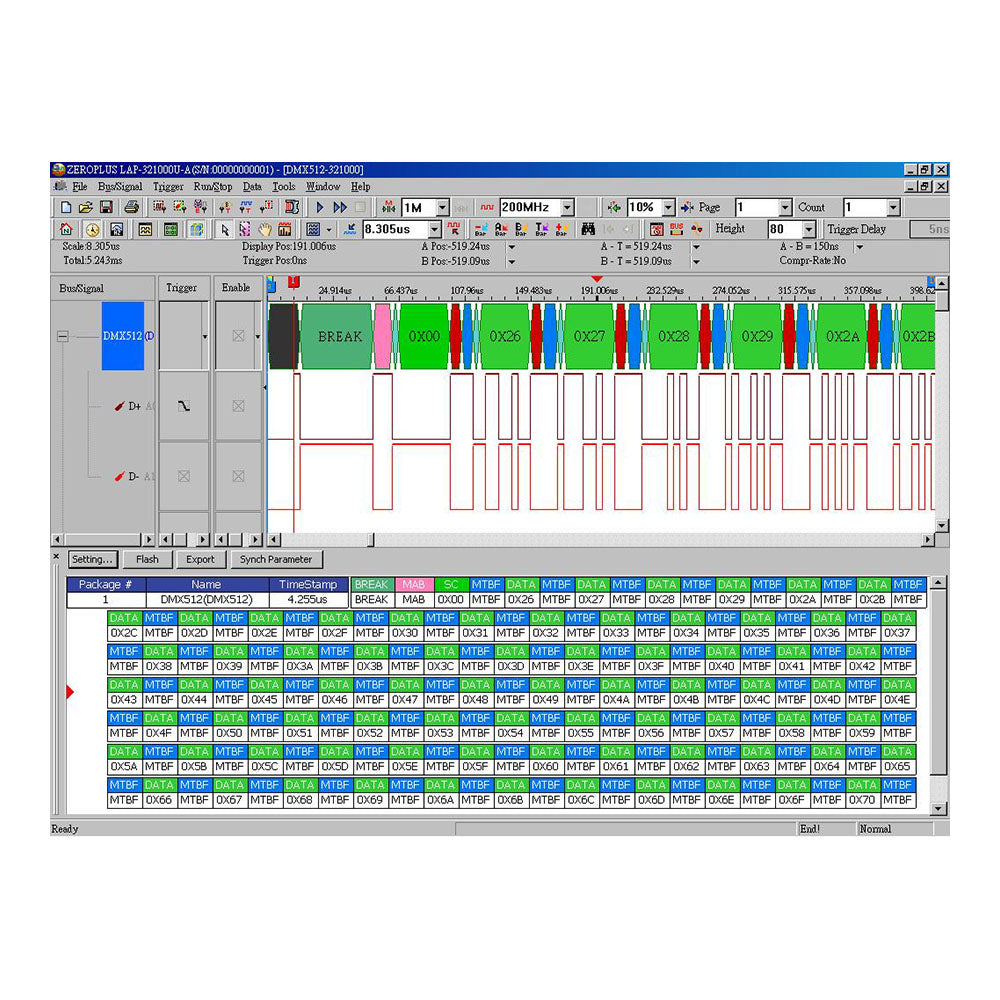Toggle the Enable checkbox for DMX512 bus
Image resolution: width=1000 pixels, height=1000 pixels.
click(x=239, y=336)
